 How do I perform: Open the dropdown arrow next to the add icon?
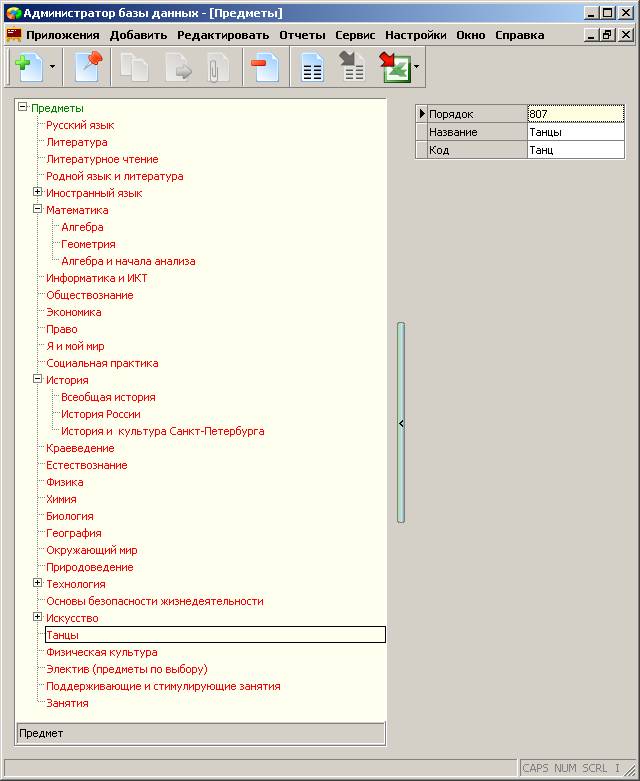pos(52,66)
